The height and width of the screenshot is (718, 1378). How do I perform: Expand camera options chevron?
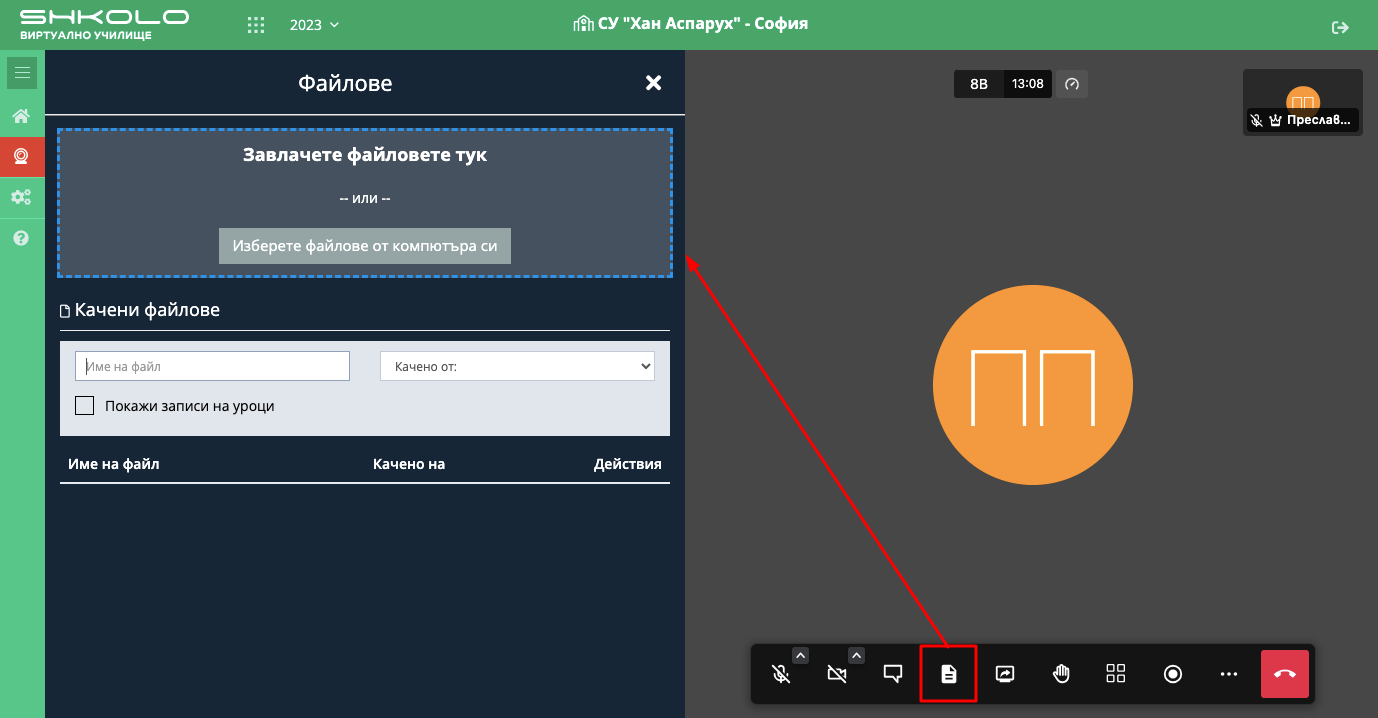point(856,655)
